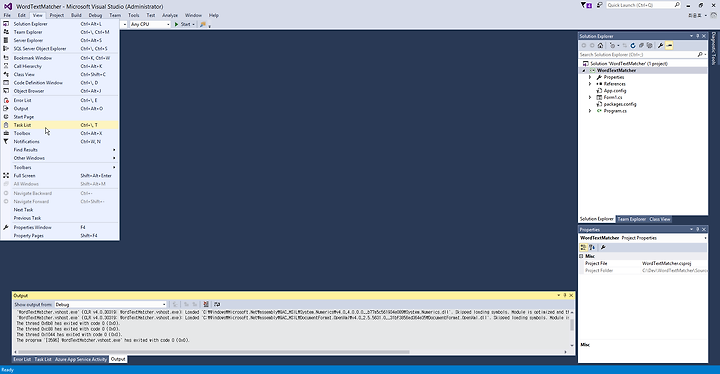Open the Toolbars submenu

[60, 167]
